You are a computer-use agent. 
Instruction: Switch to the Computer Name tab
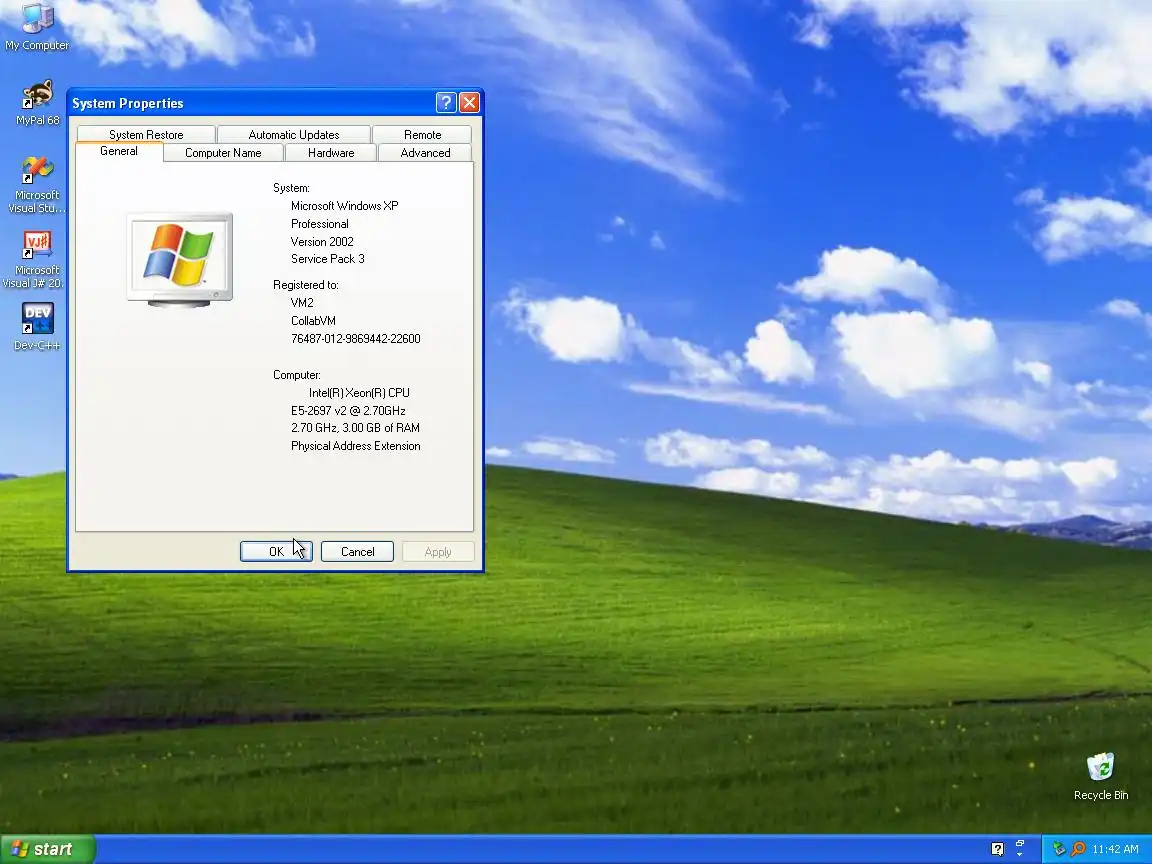[223, 153]
